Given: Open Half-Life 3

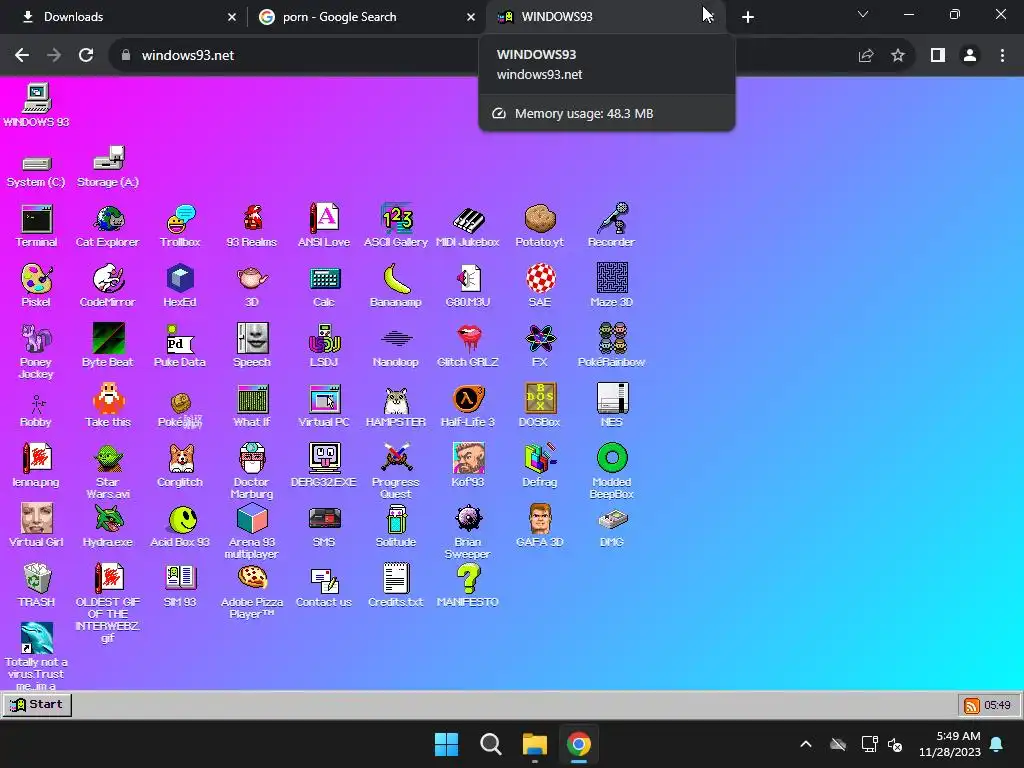Looking at the screenshot, I should [468, 406].
